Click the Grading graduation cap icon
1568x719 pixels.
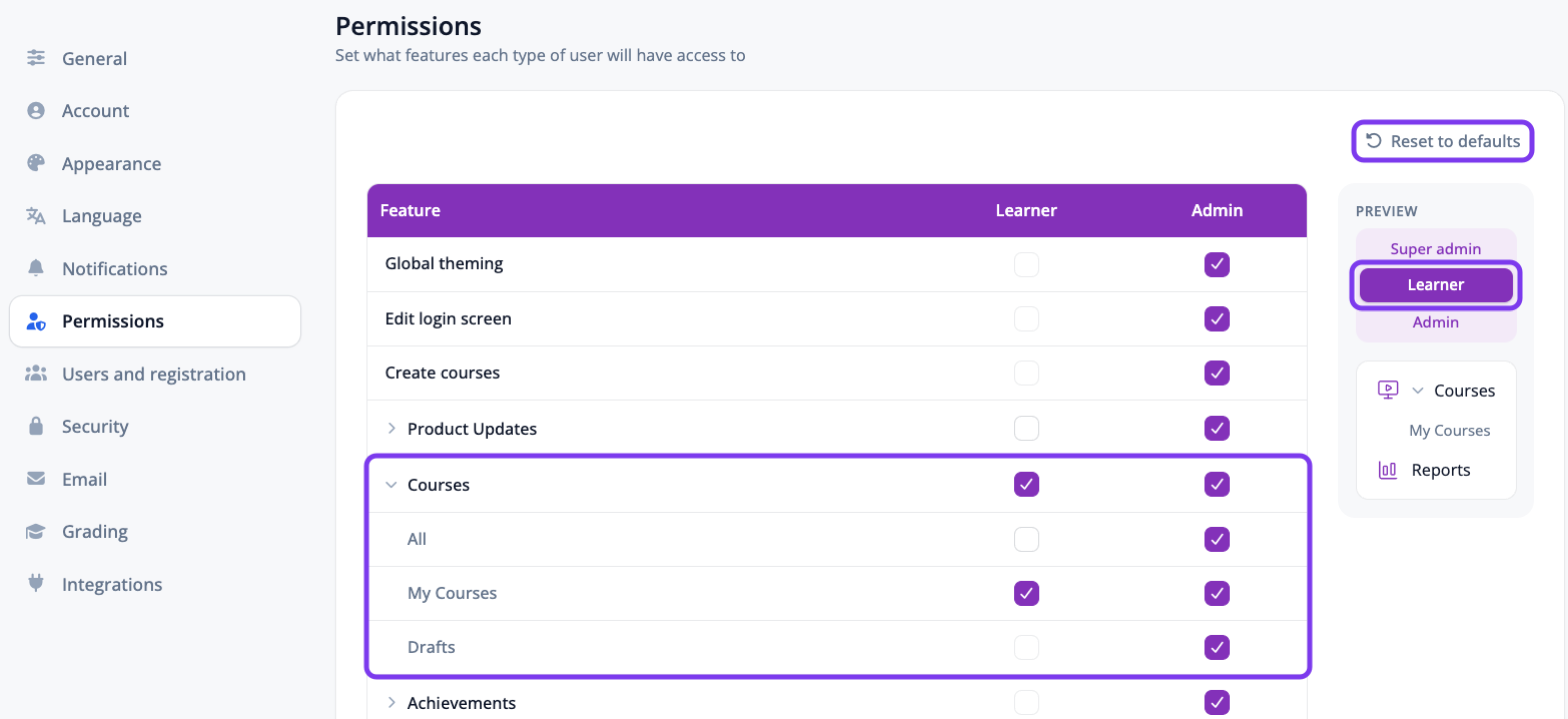pyautogui.click(x=36, y=532)
